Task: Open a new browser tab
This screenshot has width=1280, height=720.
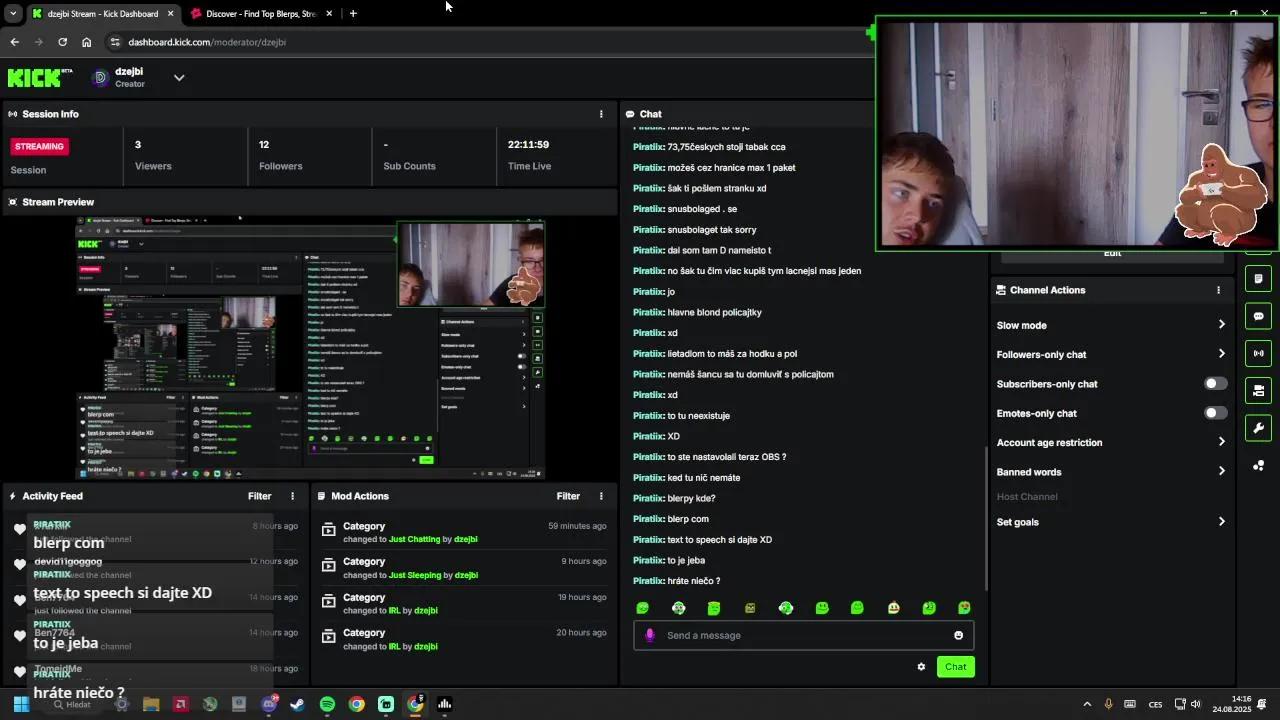Action: click(353, 14)
